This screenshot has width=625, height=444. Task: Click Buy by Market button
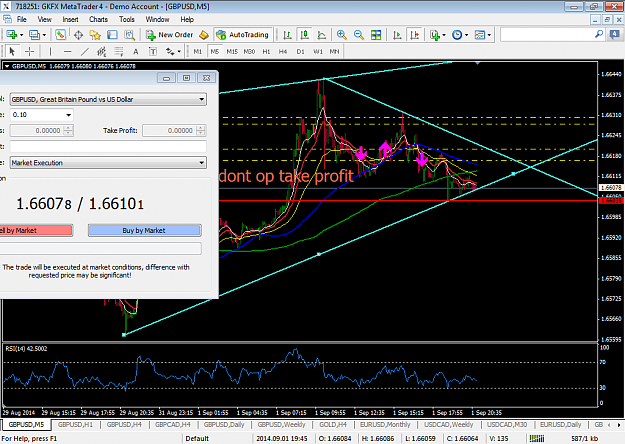[144, 230]
